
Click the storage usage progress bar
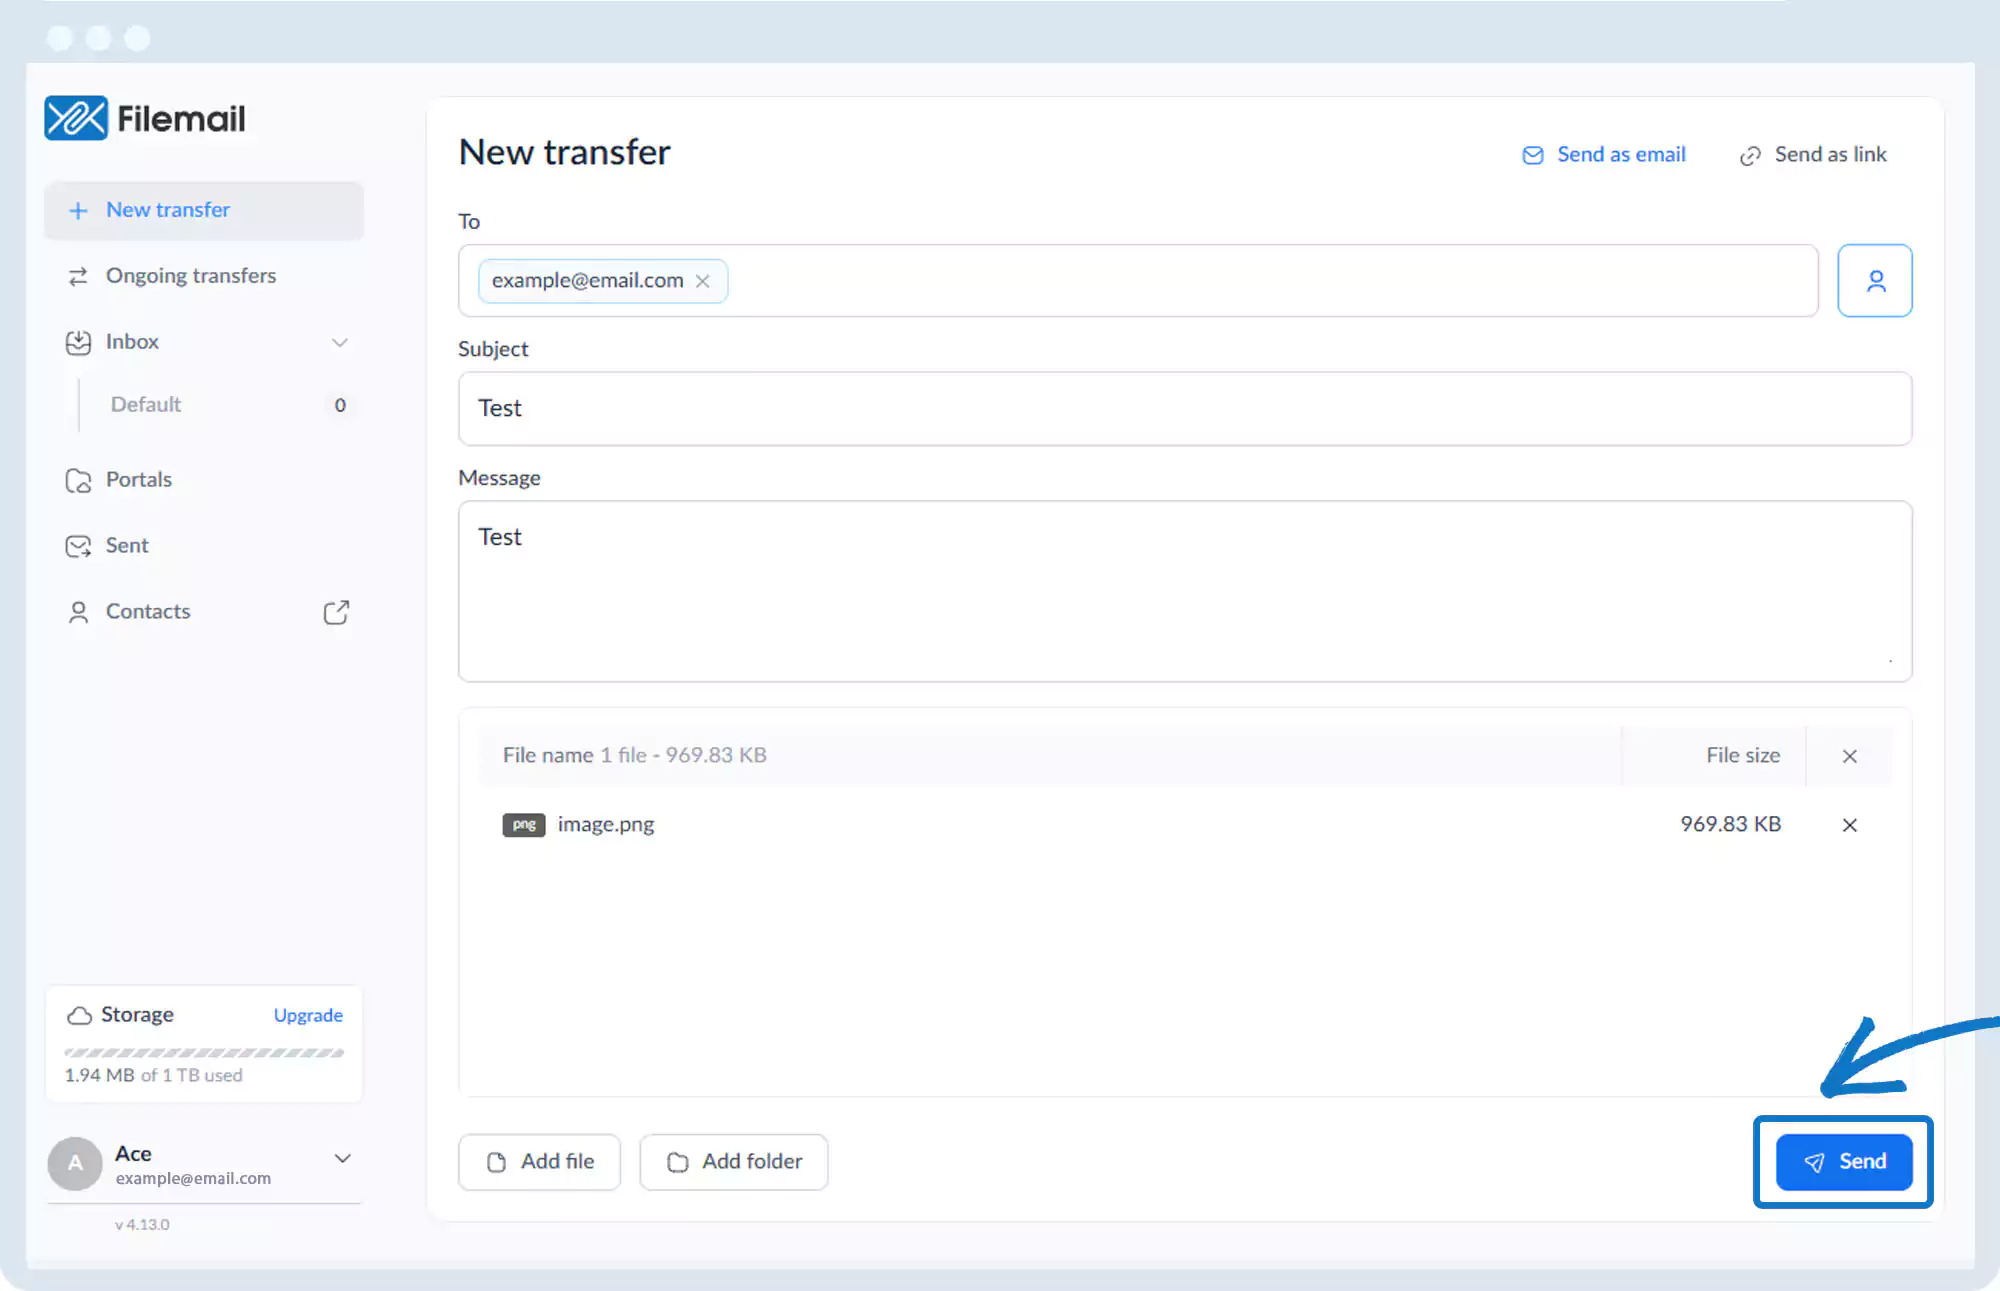point(204,1053)
